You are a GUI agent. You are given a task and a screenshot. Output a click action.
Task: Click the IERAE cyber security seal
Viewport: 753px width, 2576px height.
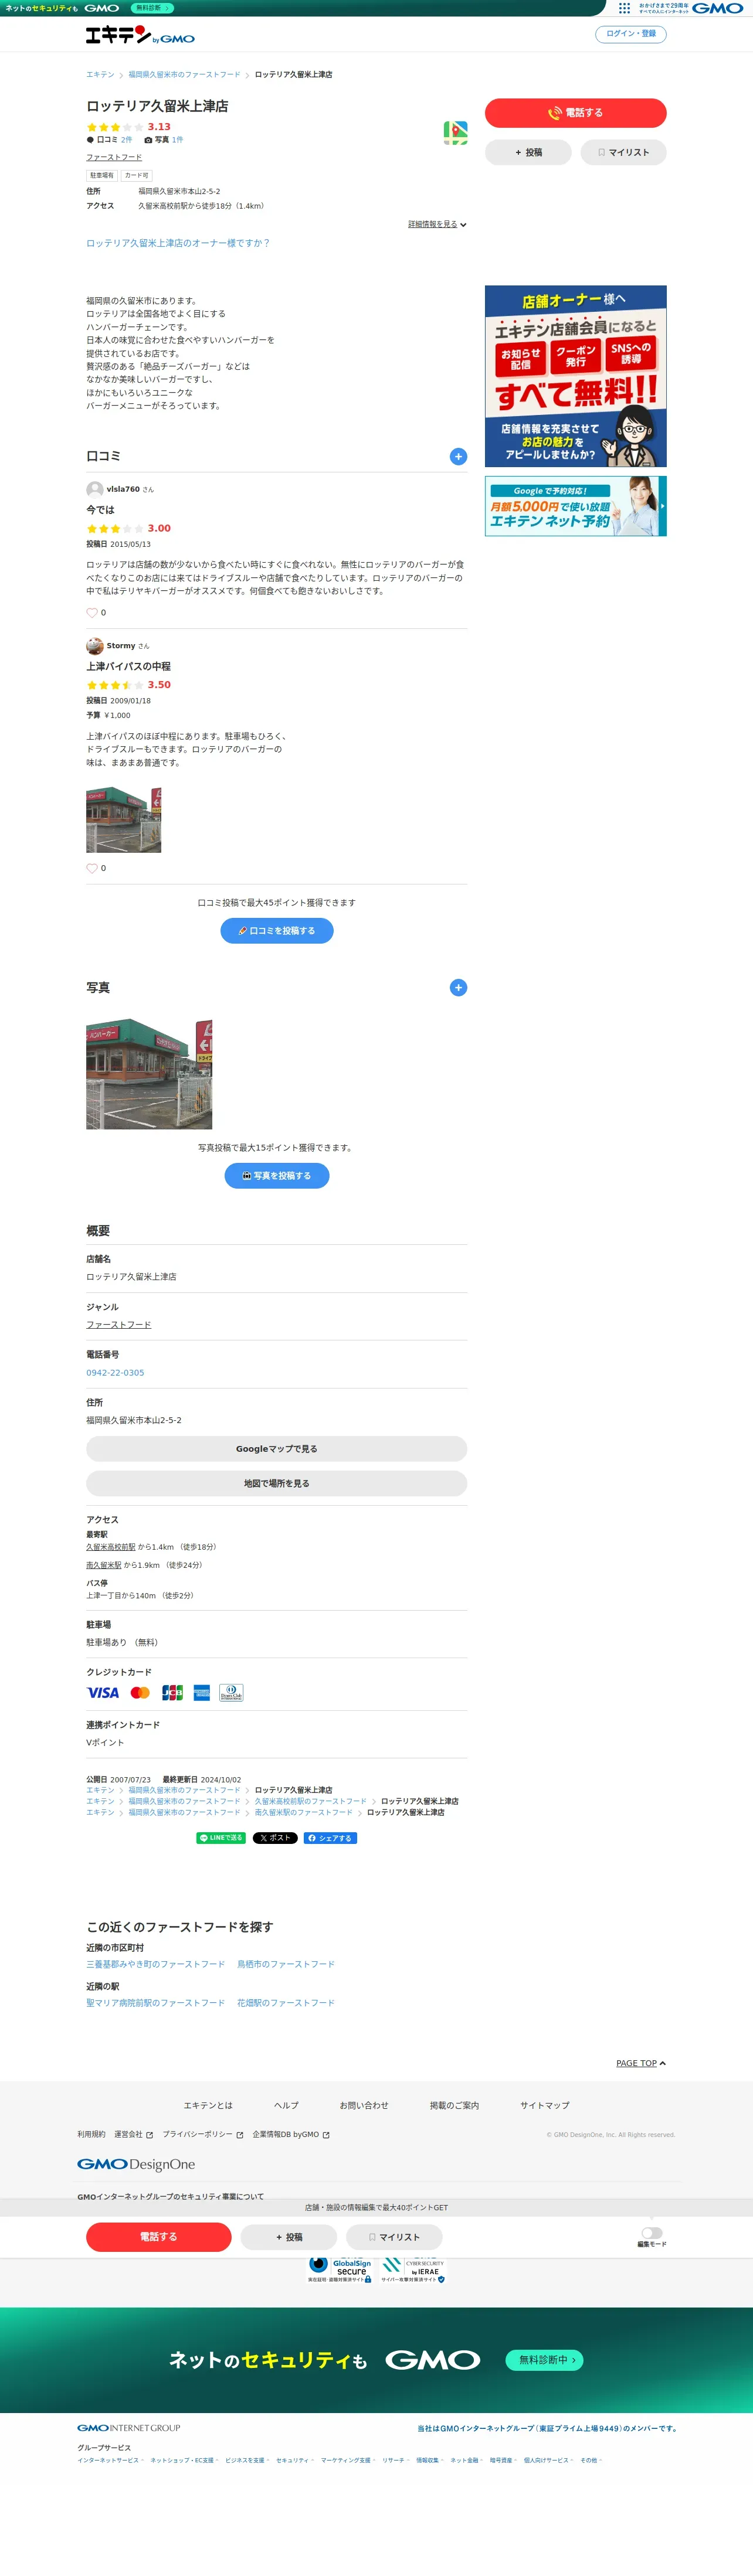(x=412, y=2270)
